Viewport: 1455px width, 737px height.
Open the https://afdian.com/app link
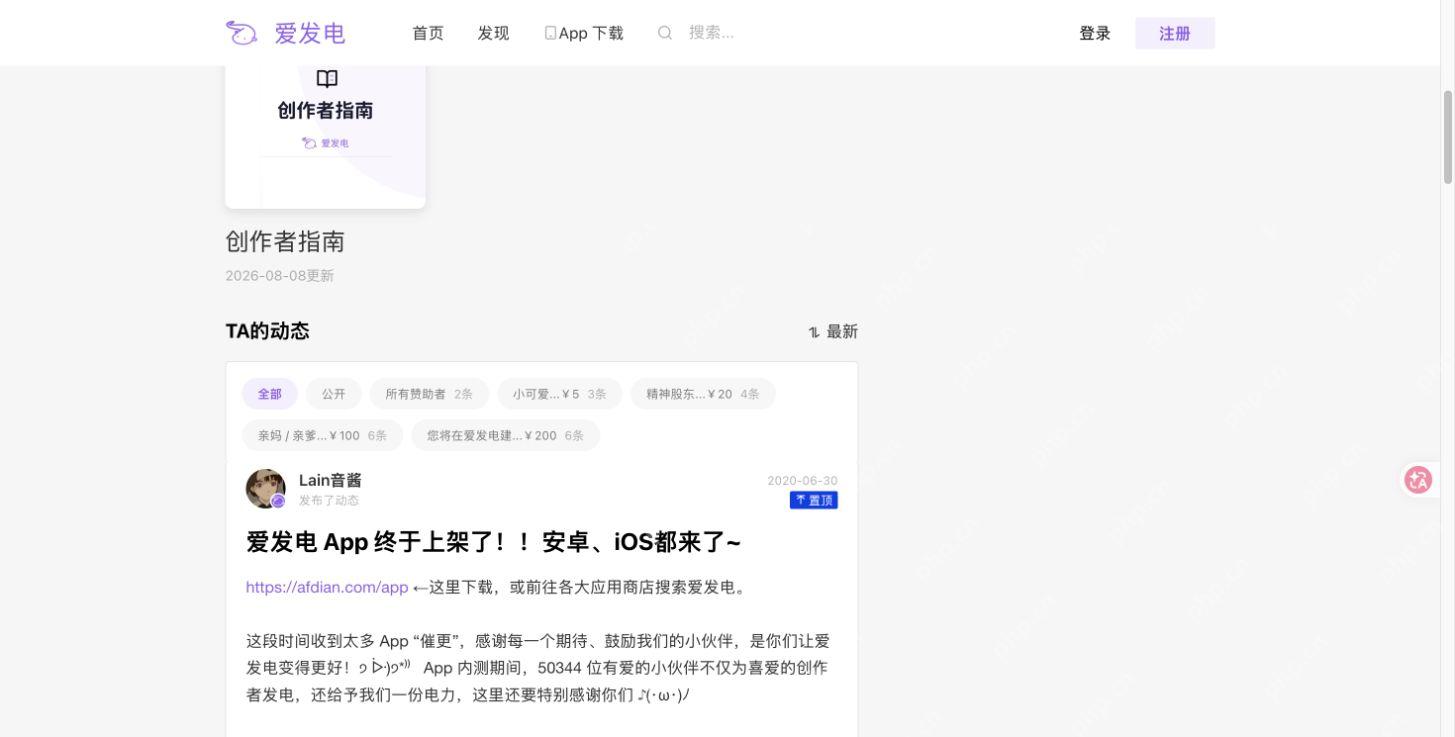point(327,588)
